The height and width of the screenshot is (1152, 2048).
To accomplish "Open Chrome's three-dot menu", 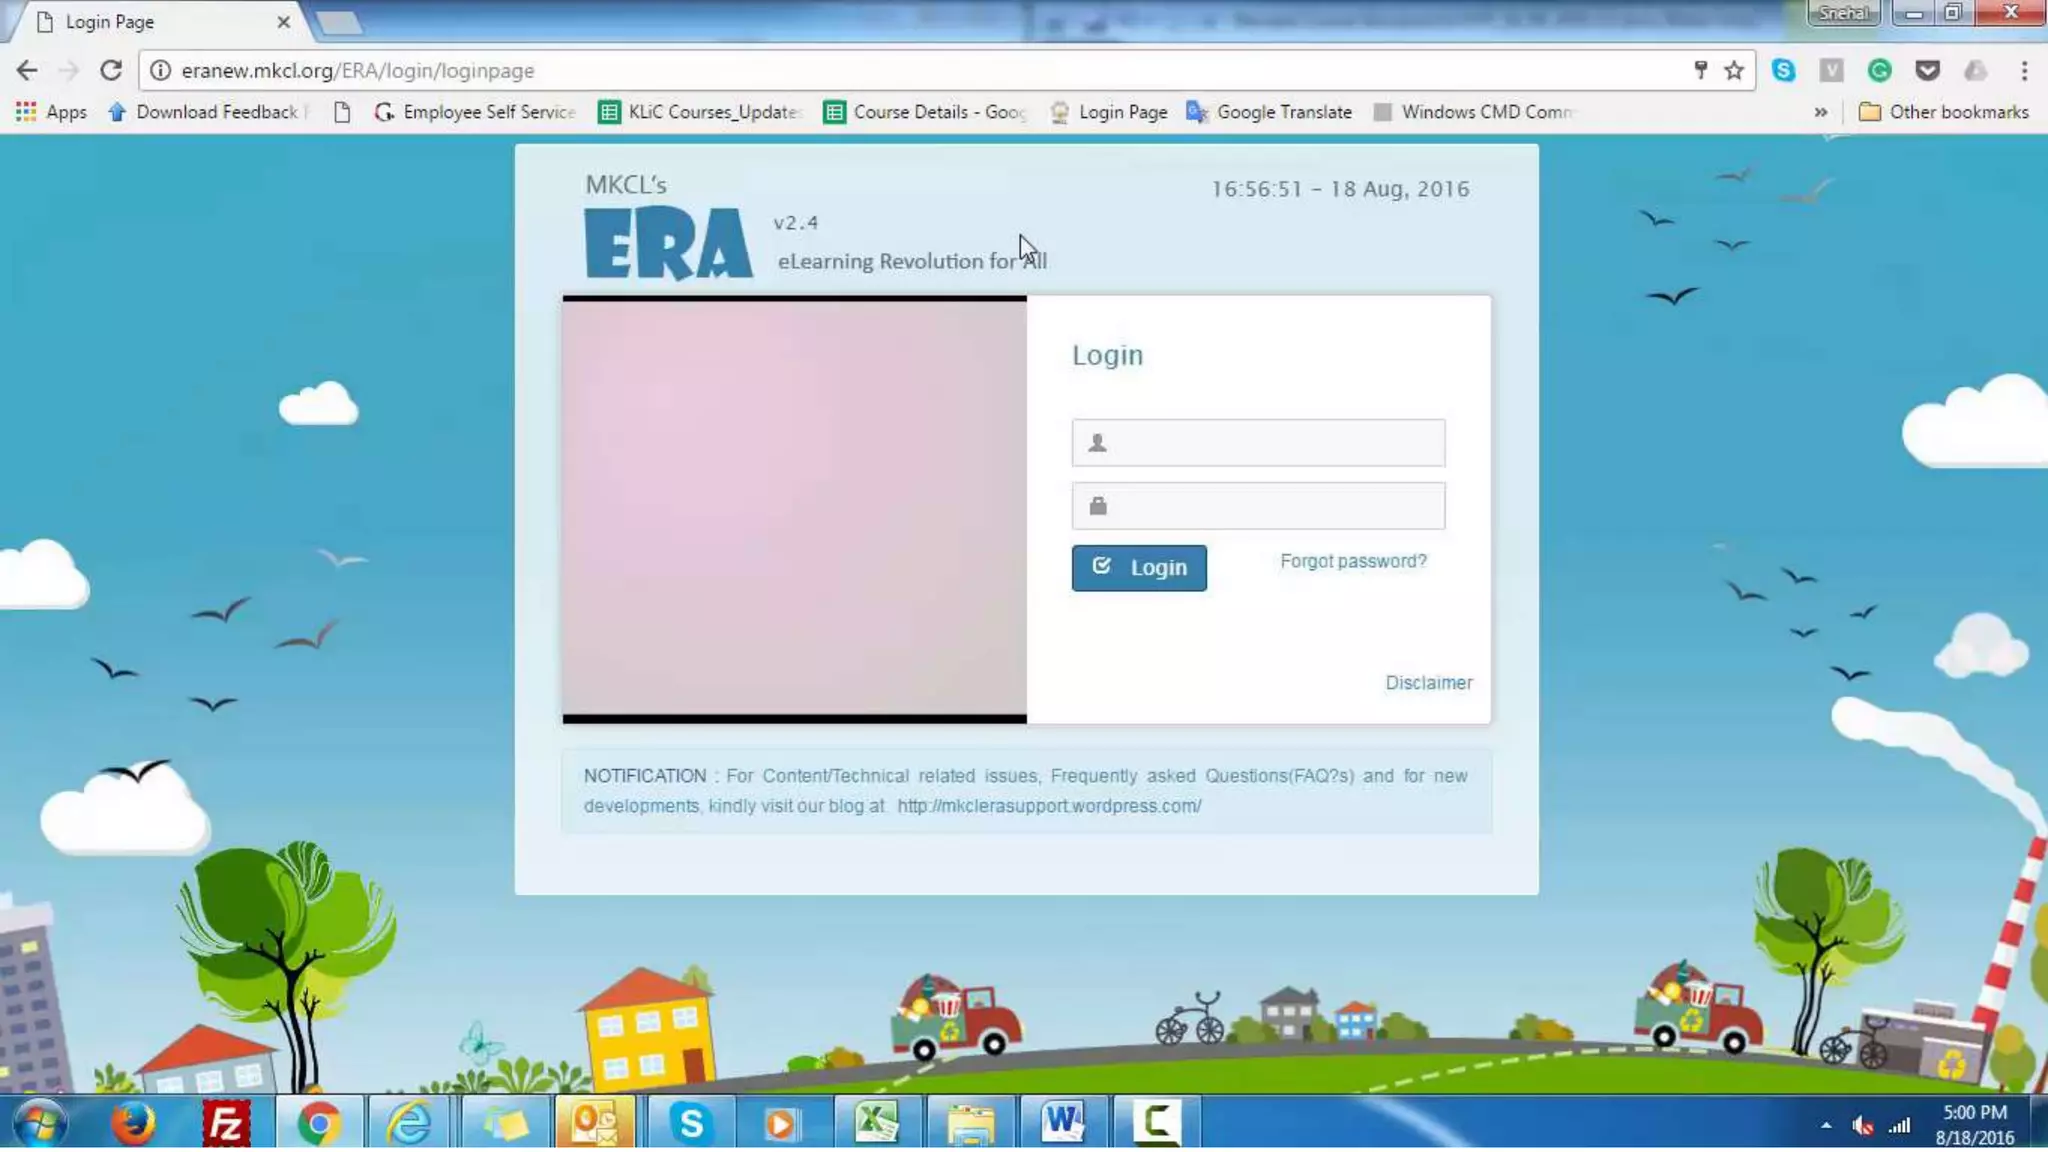I will pos(2023,70).
